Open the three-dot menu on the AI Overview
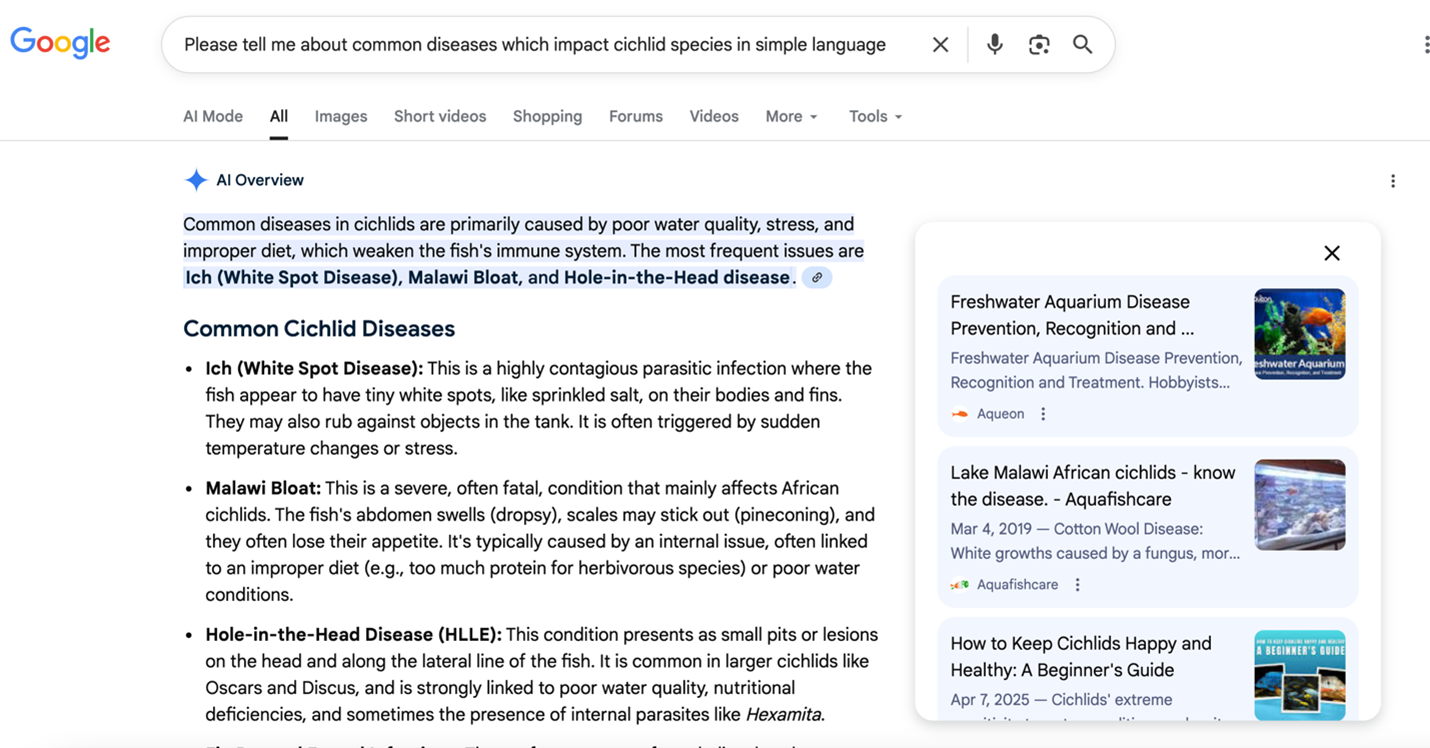Image resolution: width=1430 pixels, height=748 pixels. 1393,181
